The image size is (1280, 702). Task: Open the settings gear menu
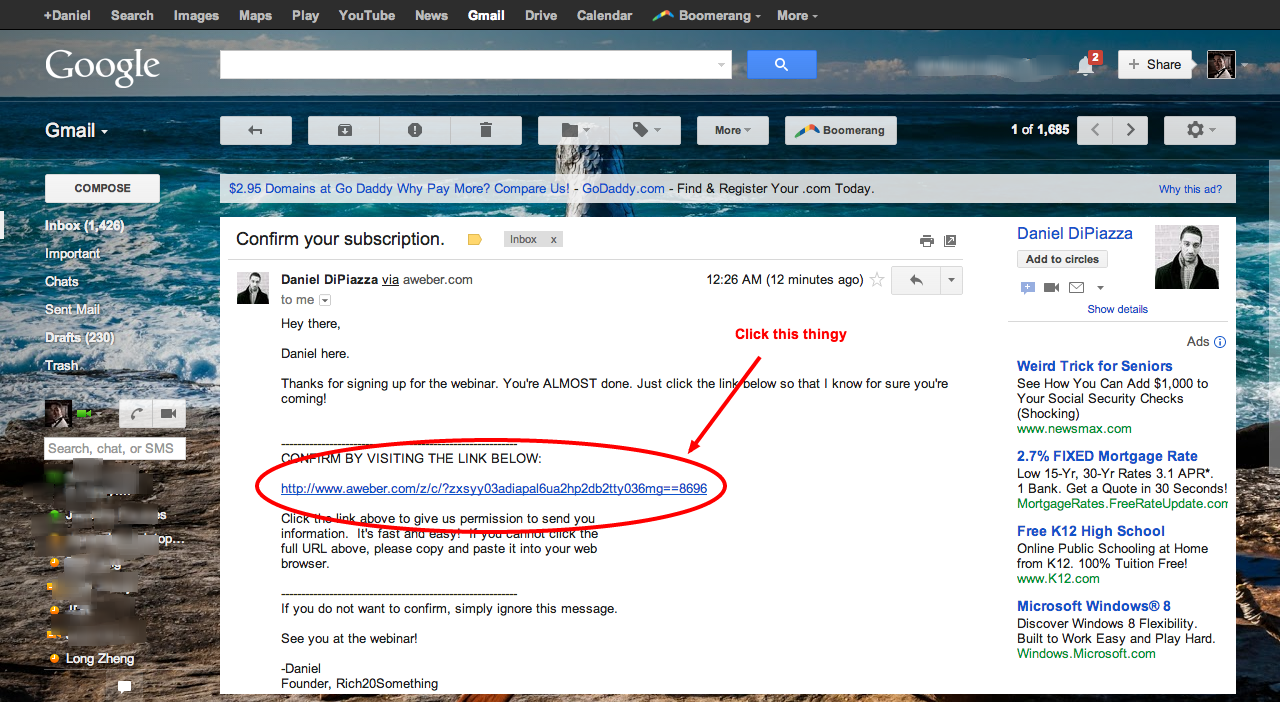[1199, 130]
